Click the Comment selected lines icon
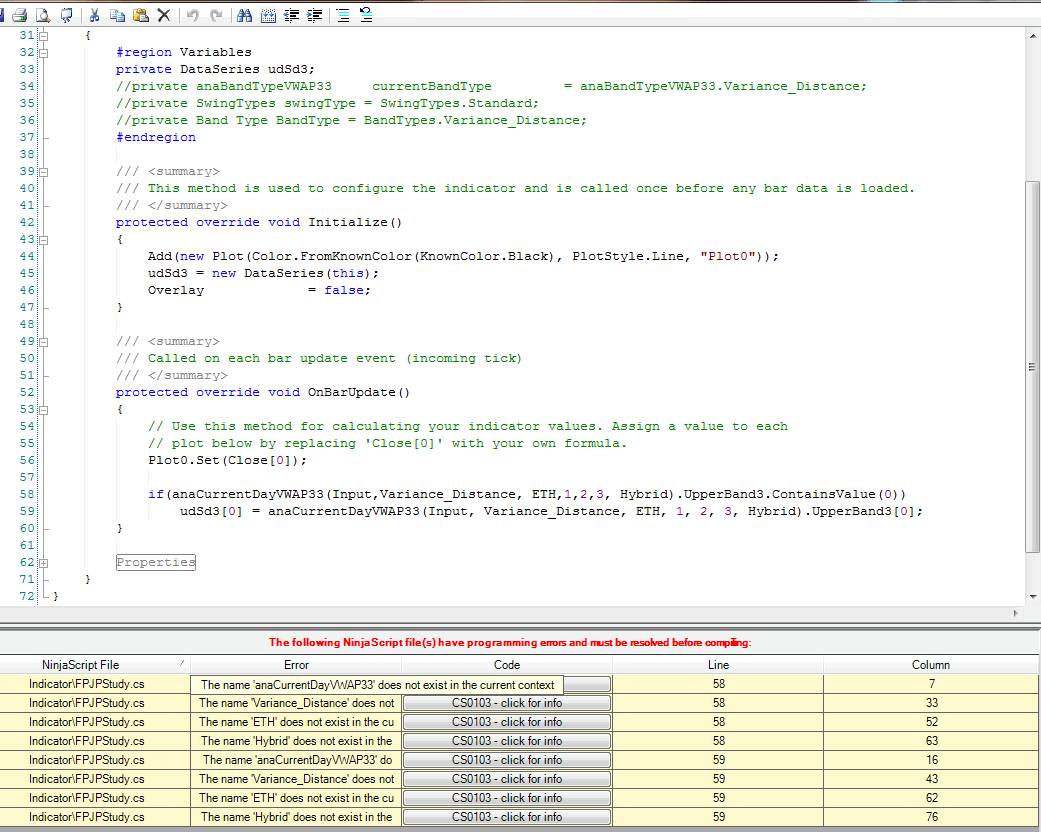 tap(343, 15)
